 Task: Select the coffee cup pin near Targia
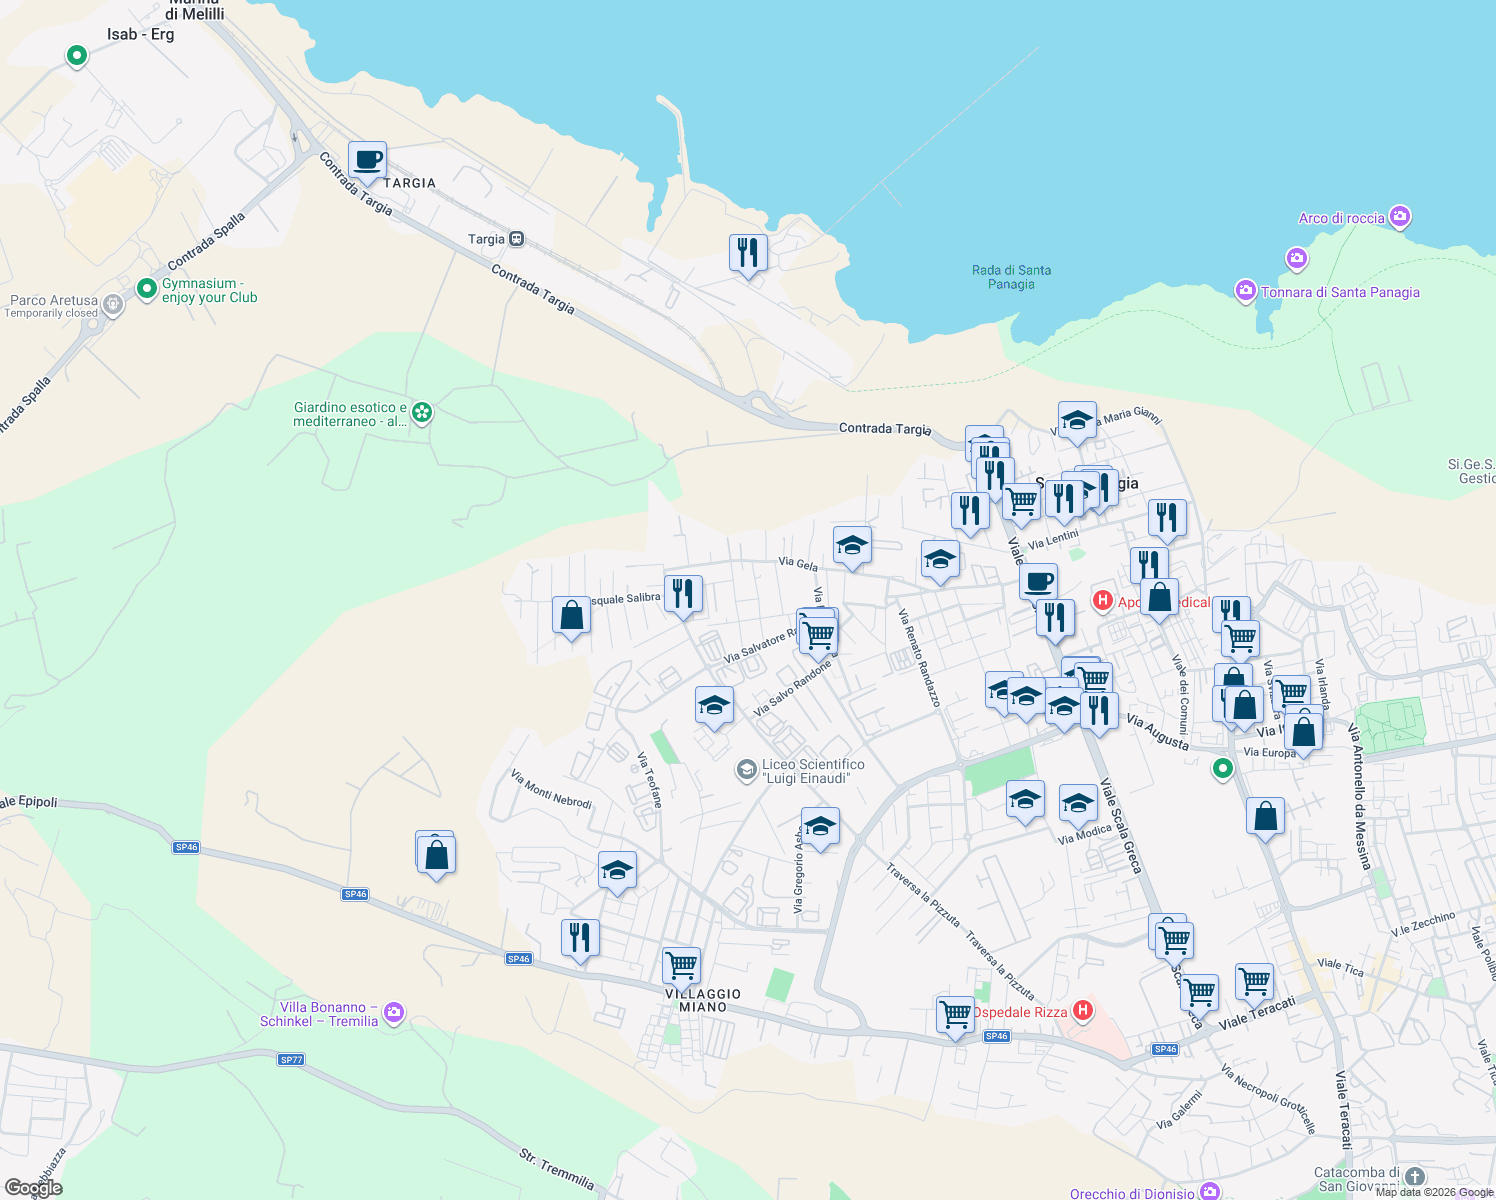367,162
